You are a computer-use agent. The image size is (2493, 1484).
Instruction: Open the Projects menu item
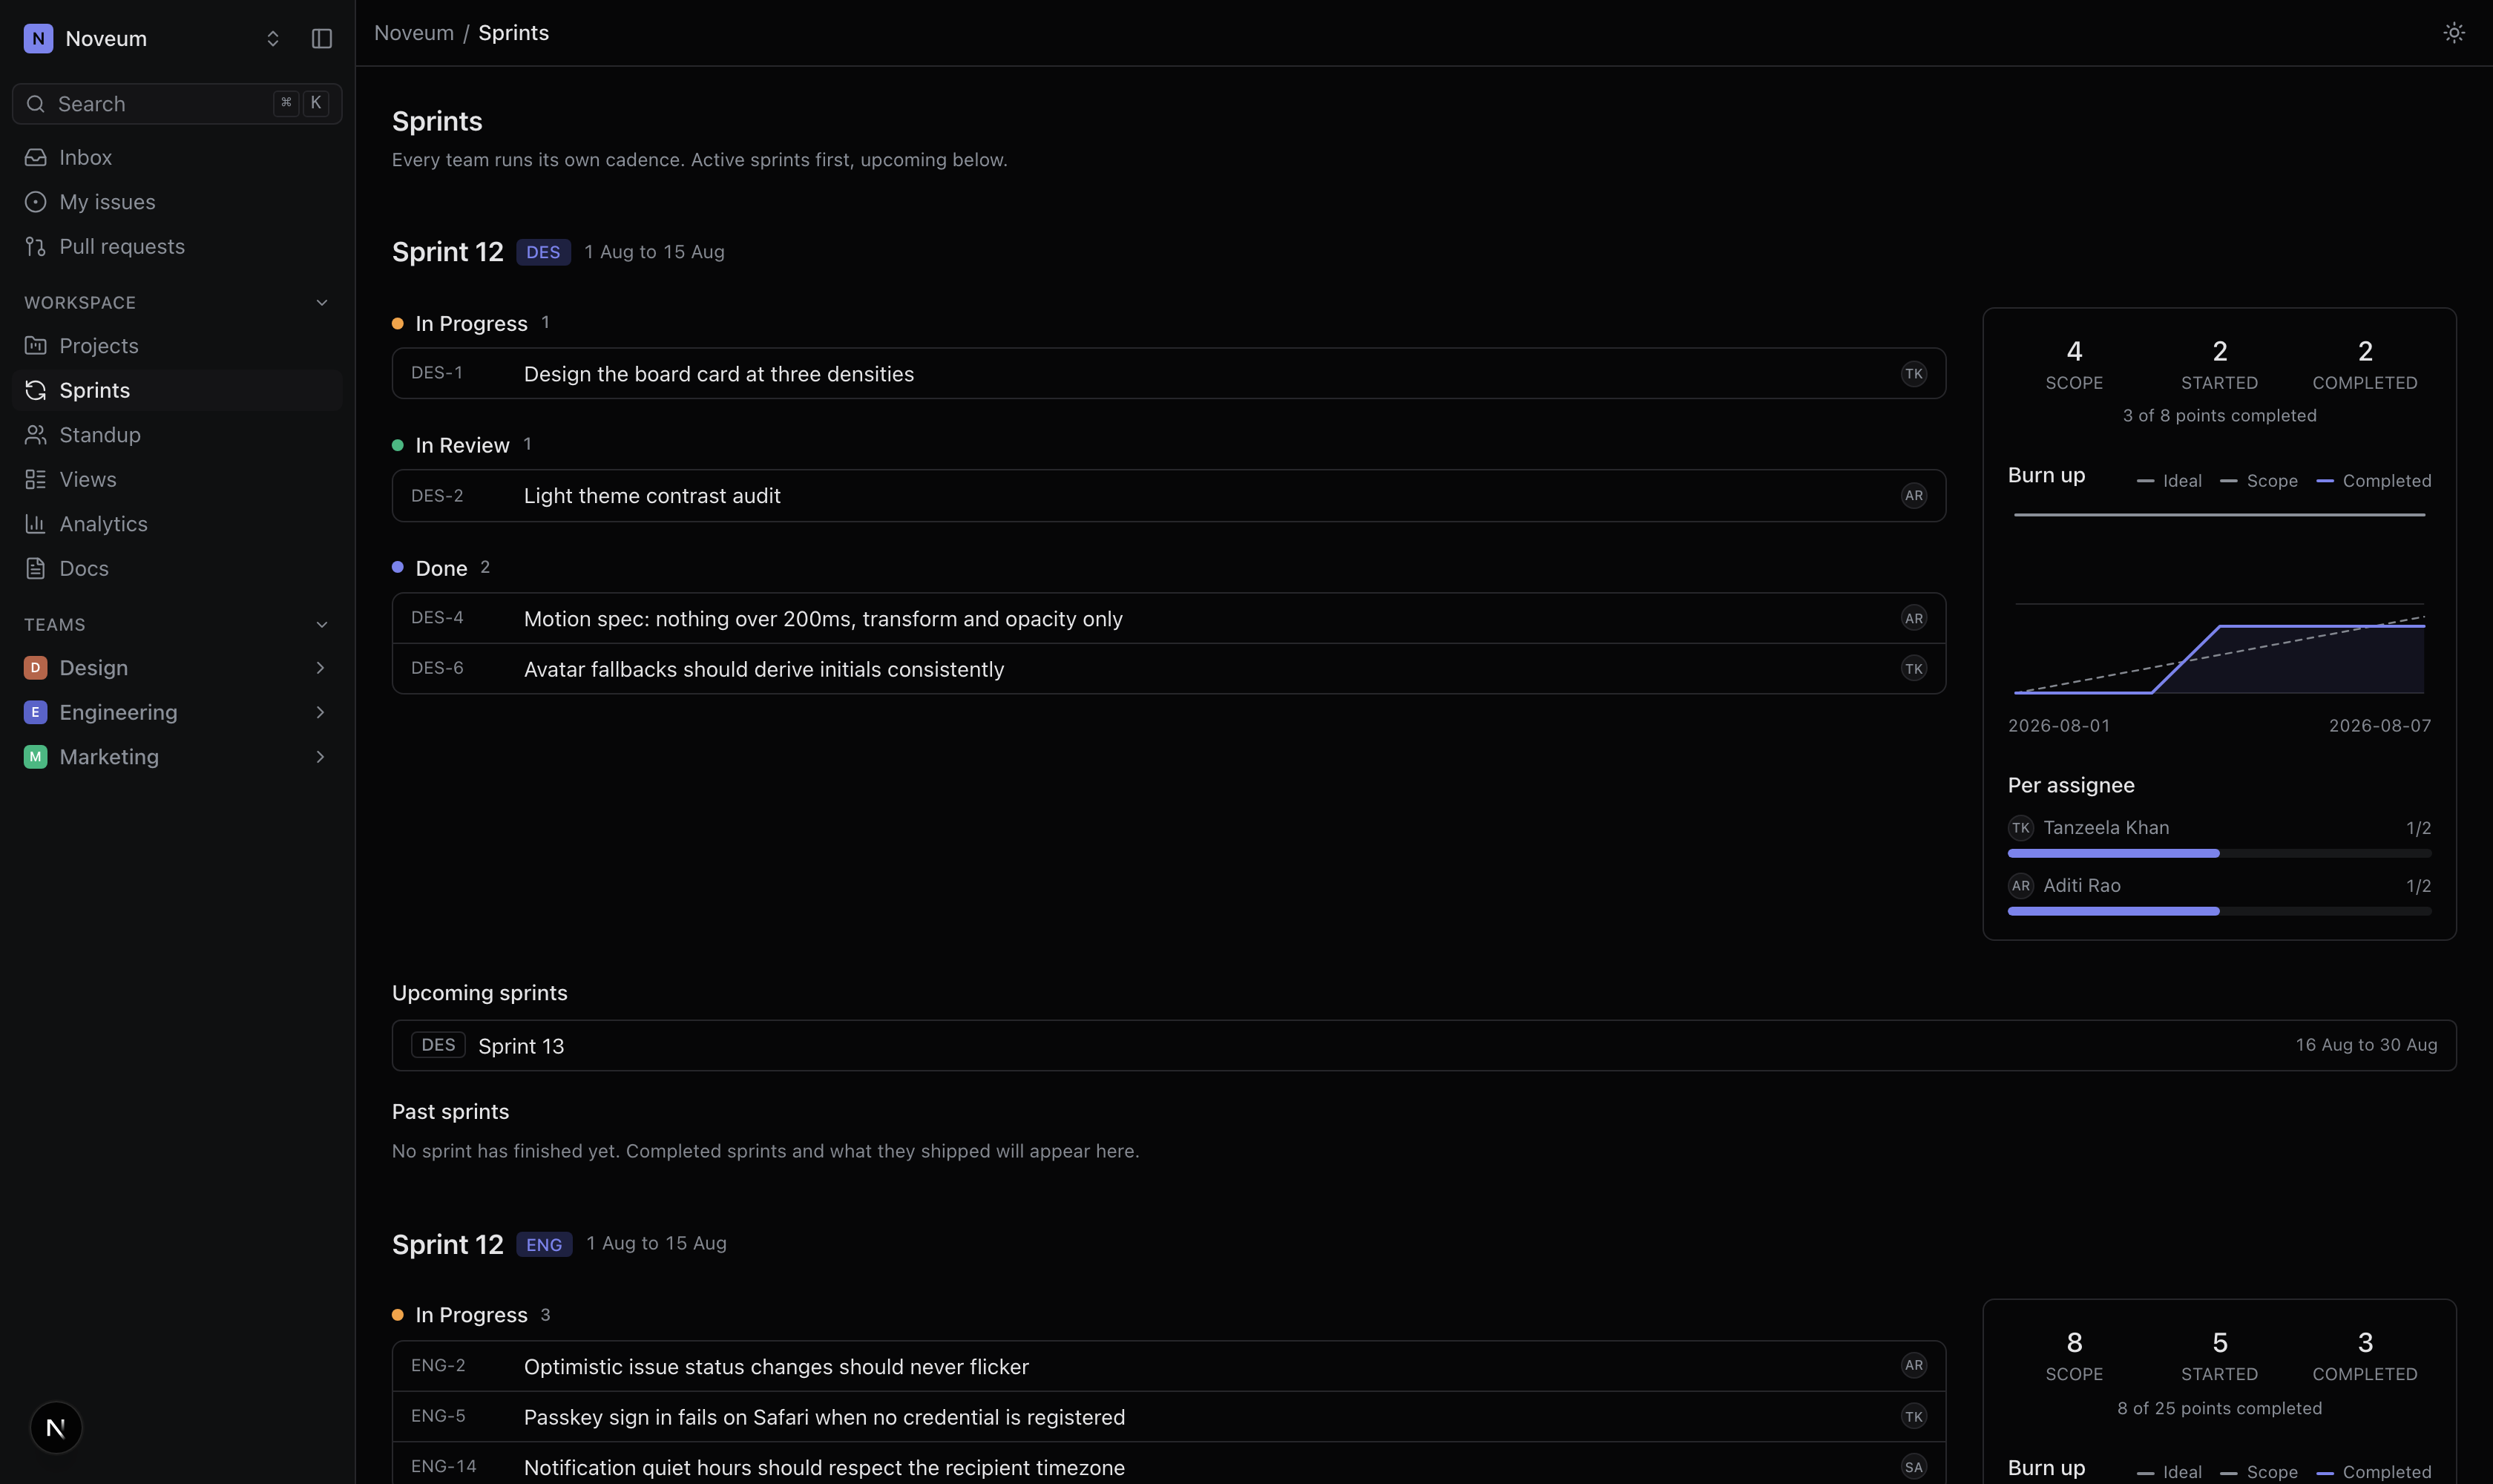tap(177, 346)
